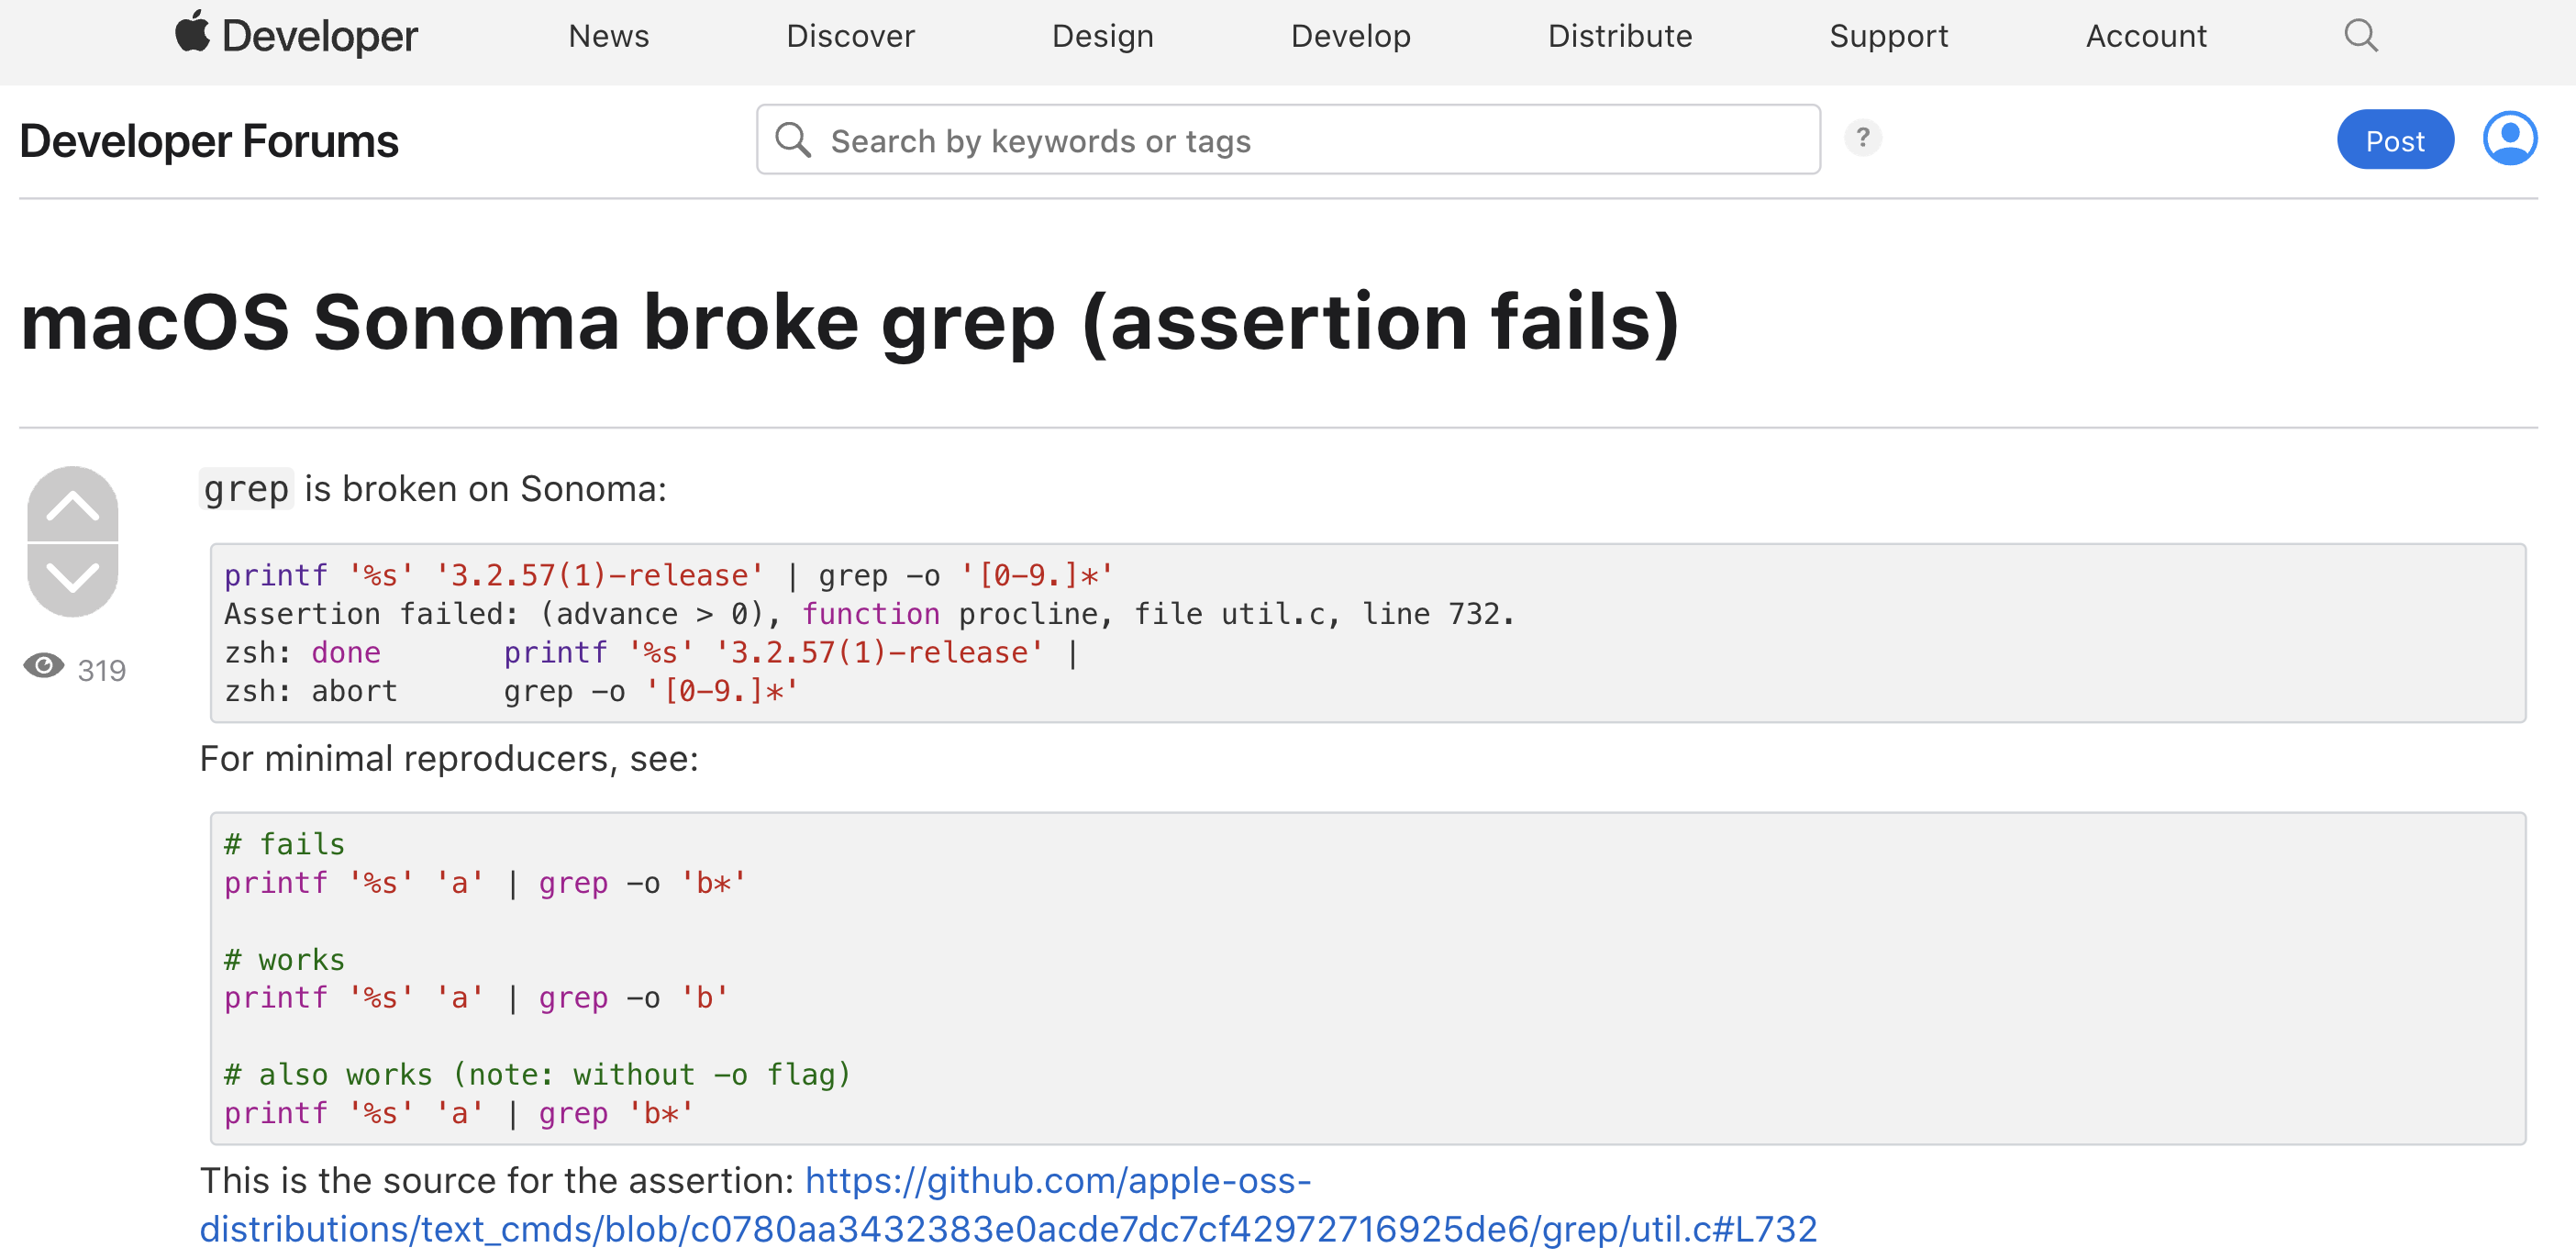Open your profile via the avatar icon
This screenshot has width=2576, height=1259.
(2510, 138)
